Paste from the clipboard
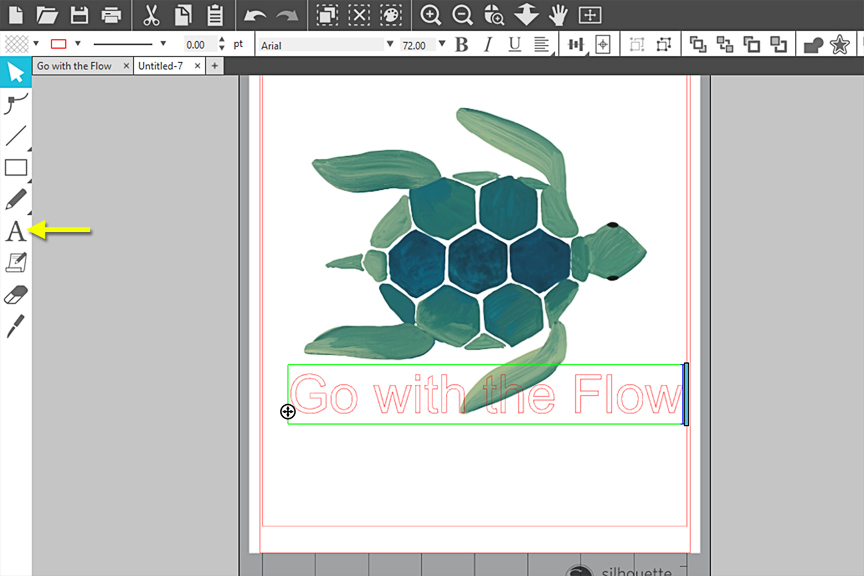This screenshot has width=864, height=576. point(215,15)
